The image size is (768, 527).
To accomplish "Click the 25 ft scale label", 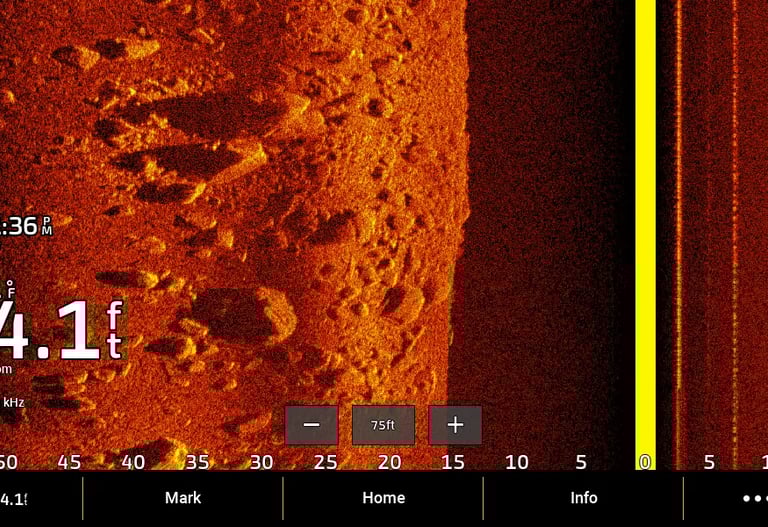I will (325, 462).
